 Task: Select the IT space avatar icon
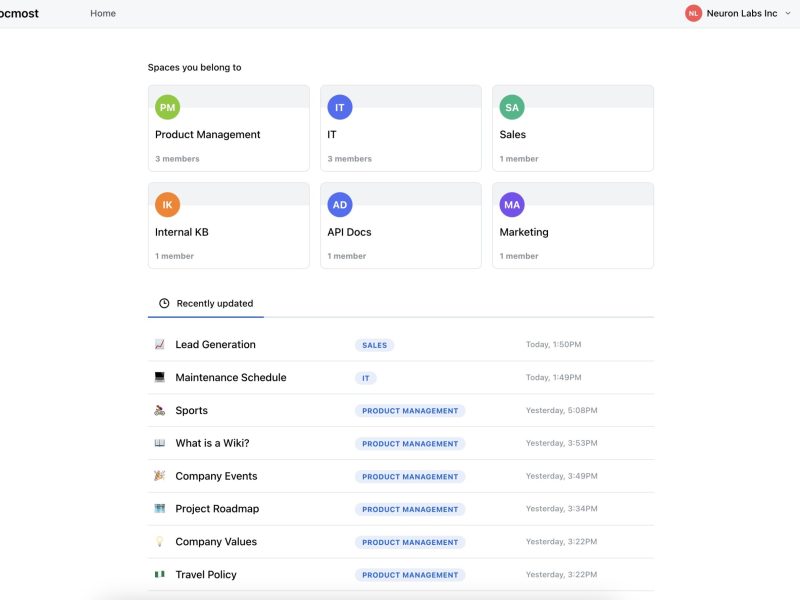coord(340,106)
